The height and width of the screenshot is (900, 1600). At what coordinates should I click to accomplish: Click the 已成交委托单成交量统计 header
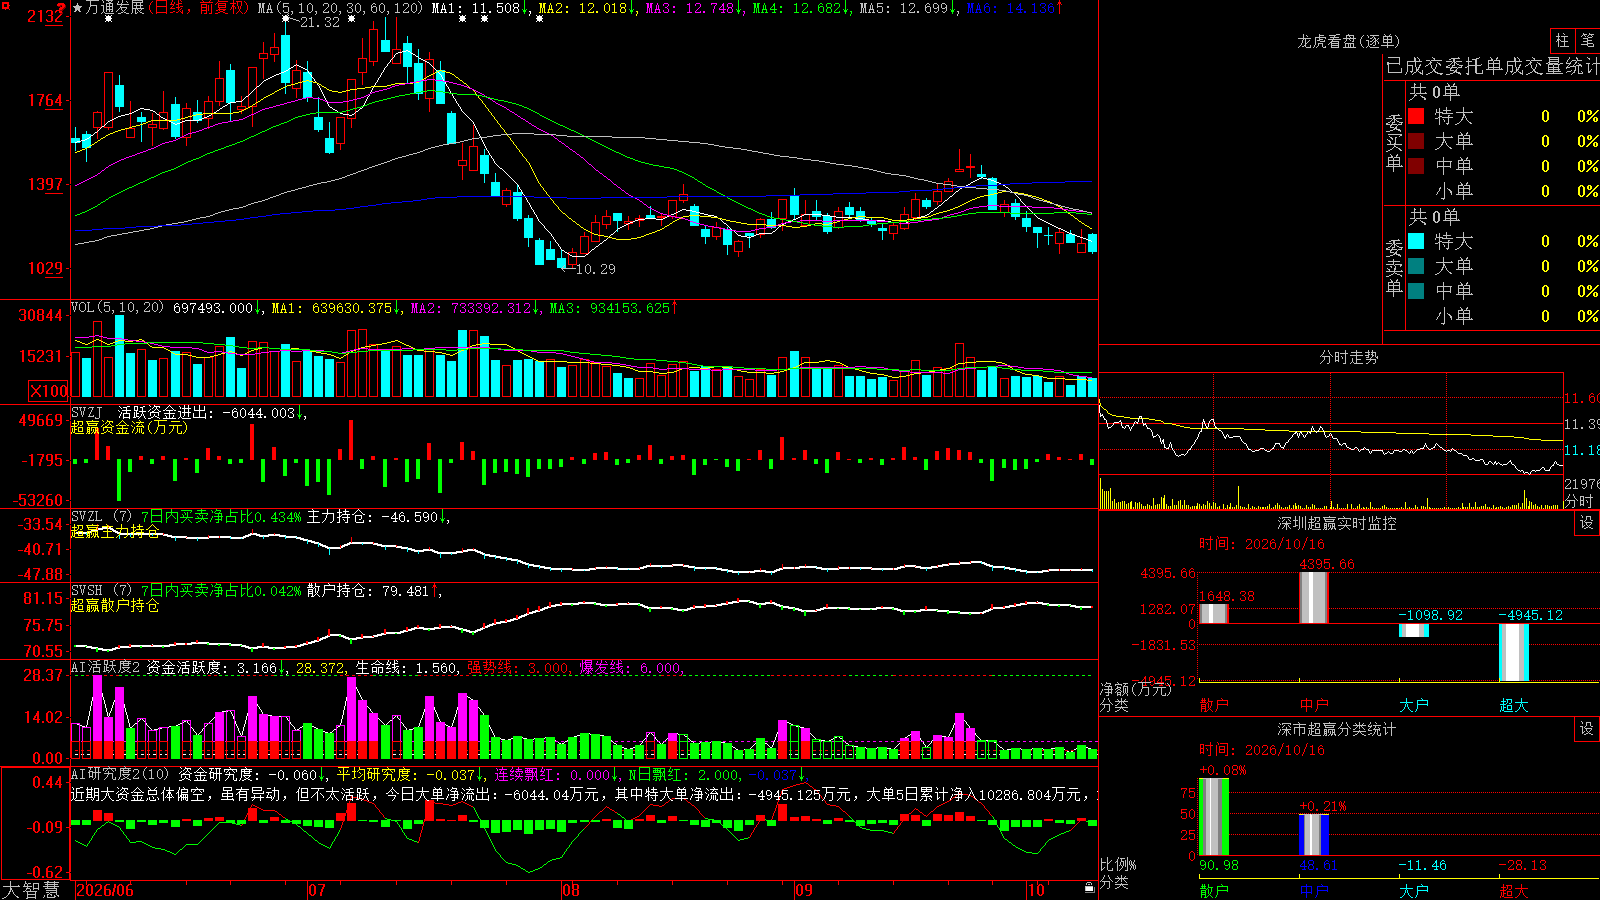coord(1492,66)
